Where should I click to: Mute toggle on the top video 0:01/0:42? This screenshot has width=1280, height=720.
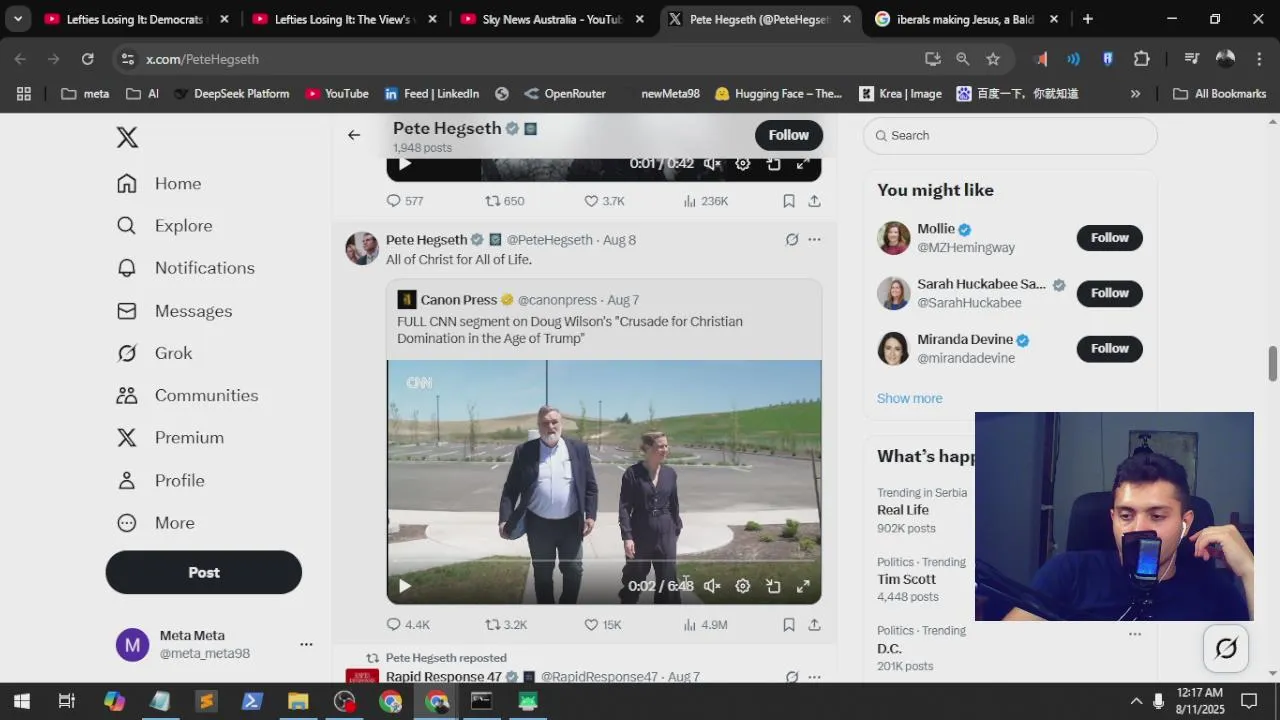(712, 164)
